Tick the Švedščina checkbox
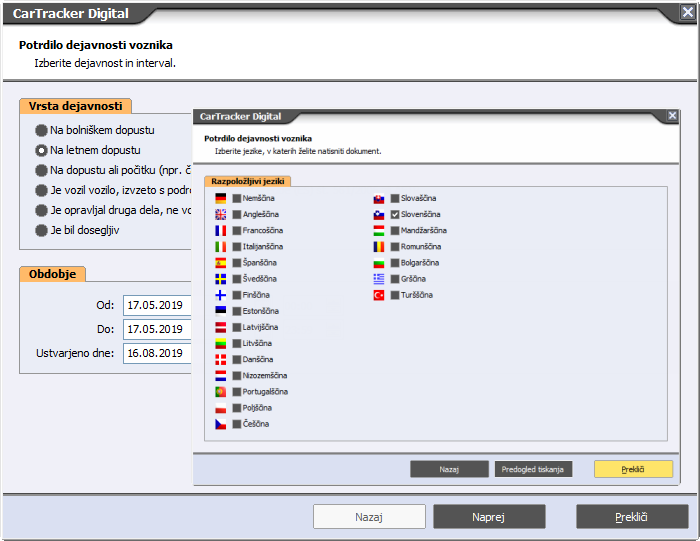This screenshot has width=700, height=541. tap(237, 279)
